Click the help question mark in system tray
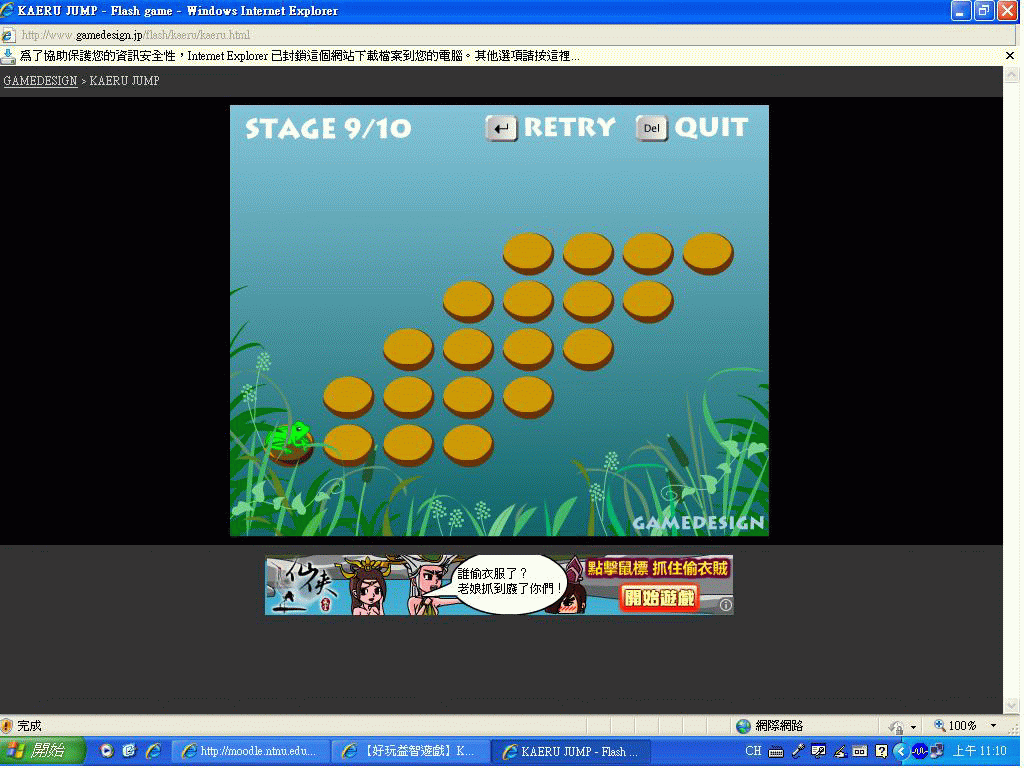The height and width of the screenshot is (768, 1024). [881, 751]
